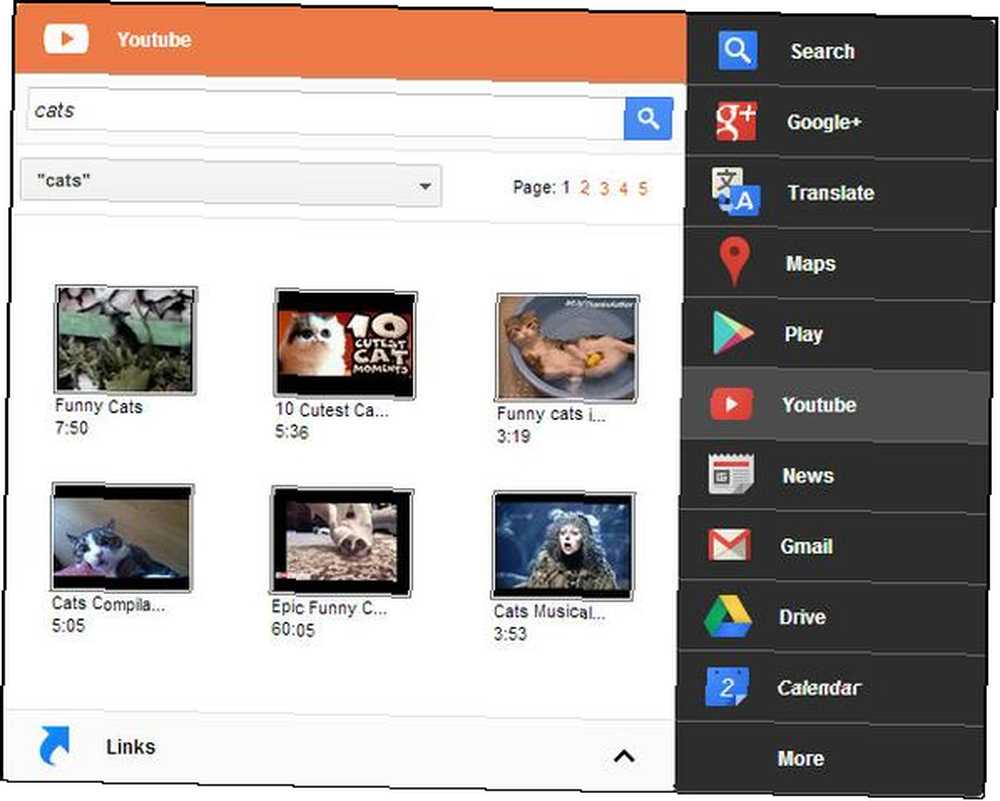The height and width of the screenshot is (801, 1000).
Task: Select the red Youtube icon in sidebar
Action: click(732, 404)
